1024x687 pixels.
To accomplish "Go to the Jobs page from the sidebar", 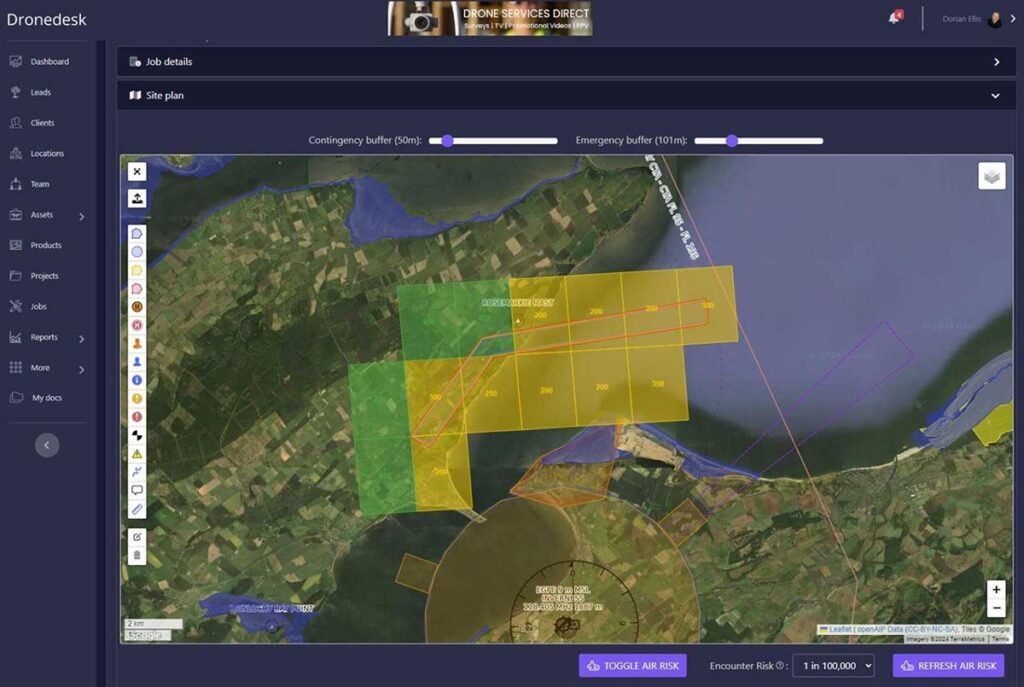I will pos(38,306).
